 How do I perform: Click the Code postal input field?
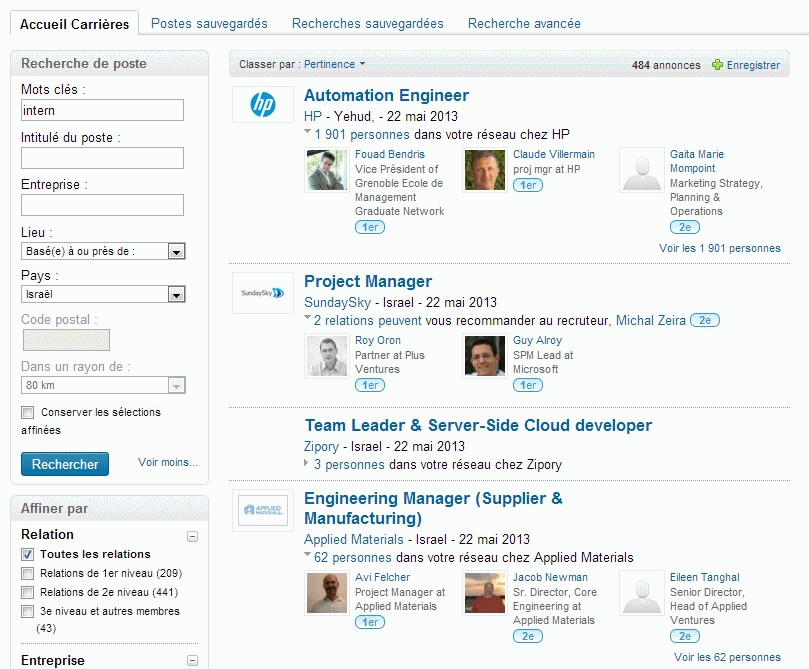point(67,340)
